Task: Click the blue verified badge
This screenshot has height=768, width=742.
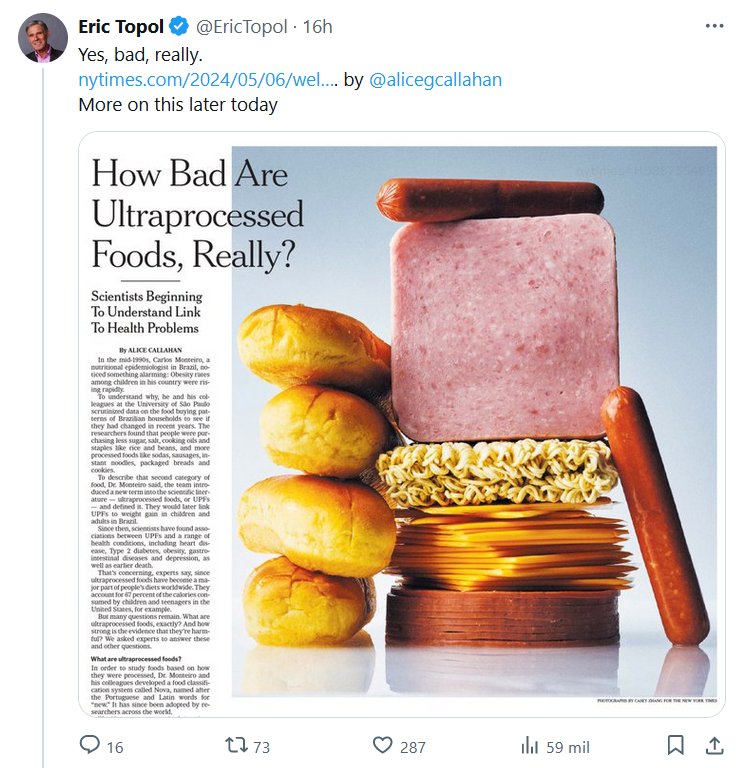Action: pos(177,27)
